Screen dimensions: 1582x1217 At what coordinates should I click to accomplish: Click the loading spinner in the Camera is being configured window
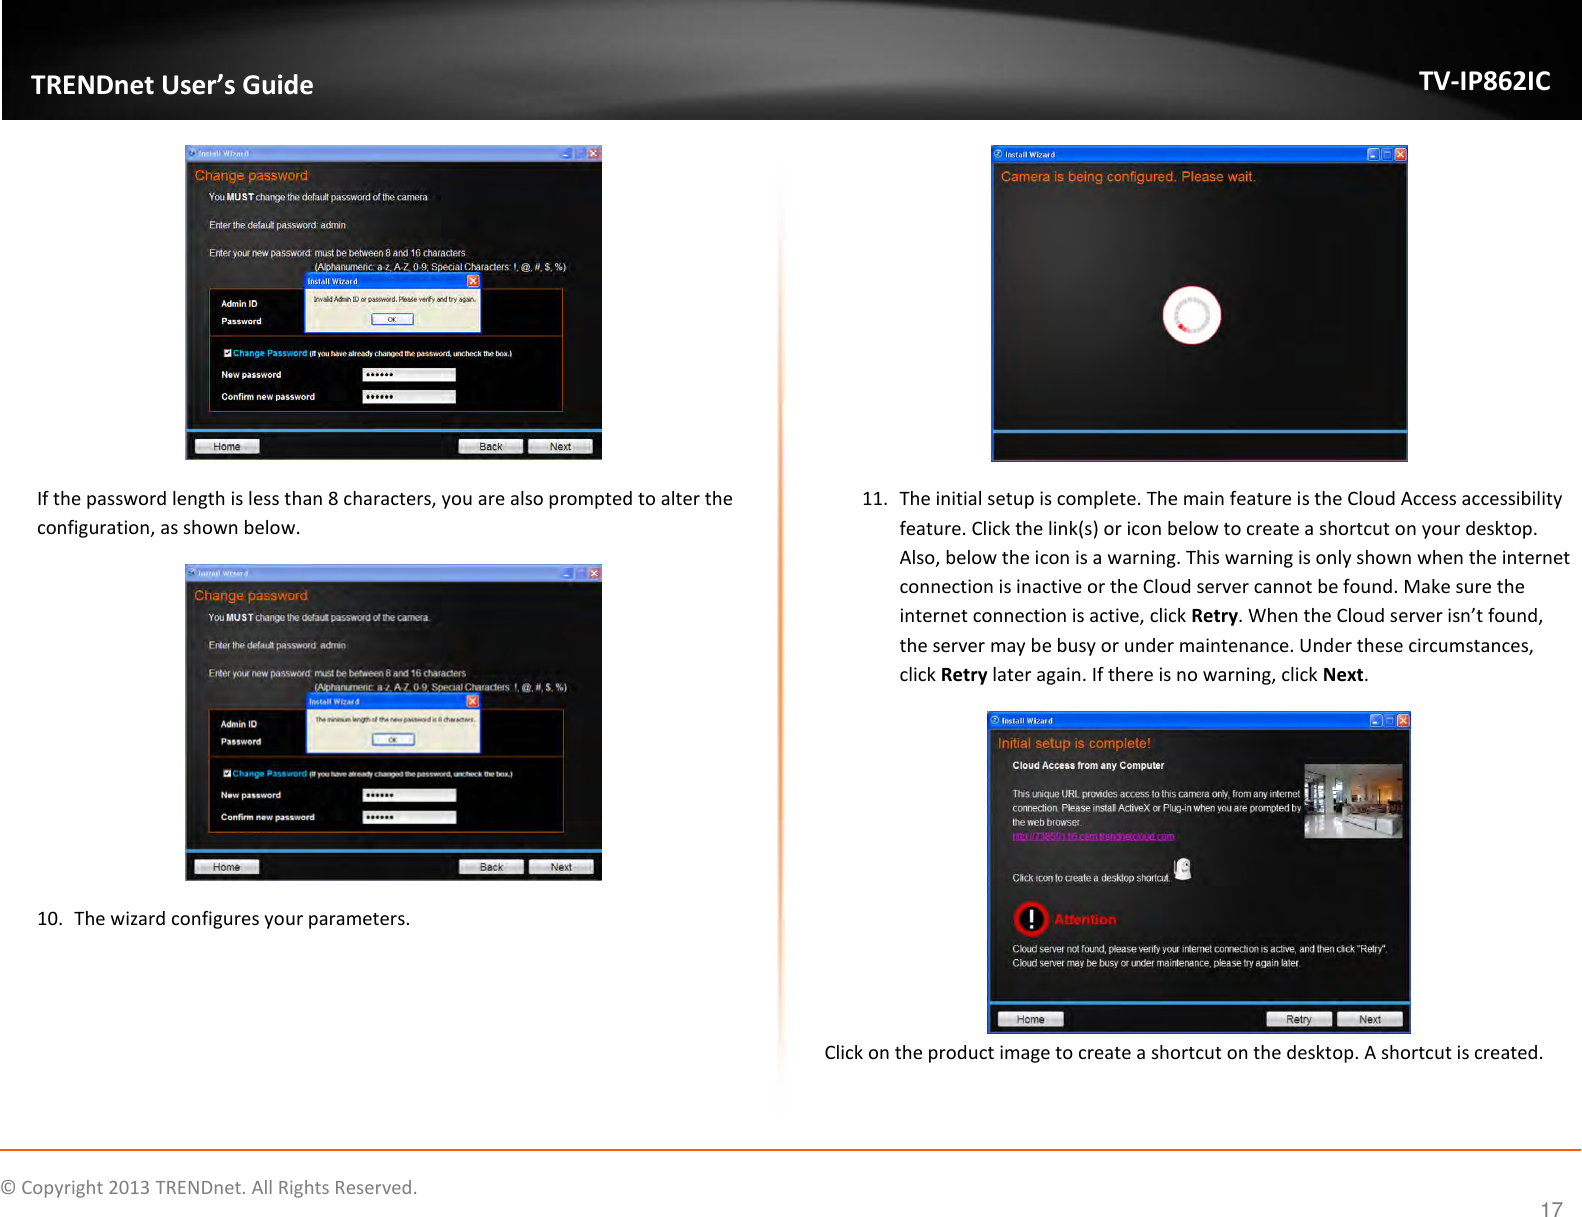click(x=1192, y=315)
